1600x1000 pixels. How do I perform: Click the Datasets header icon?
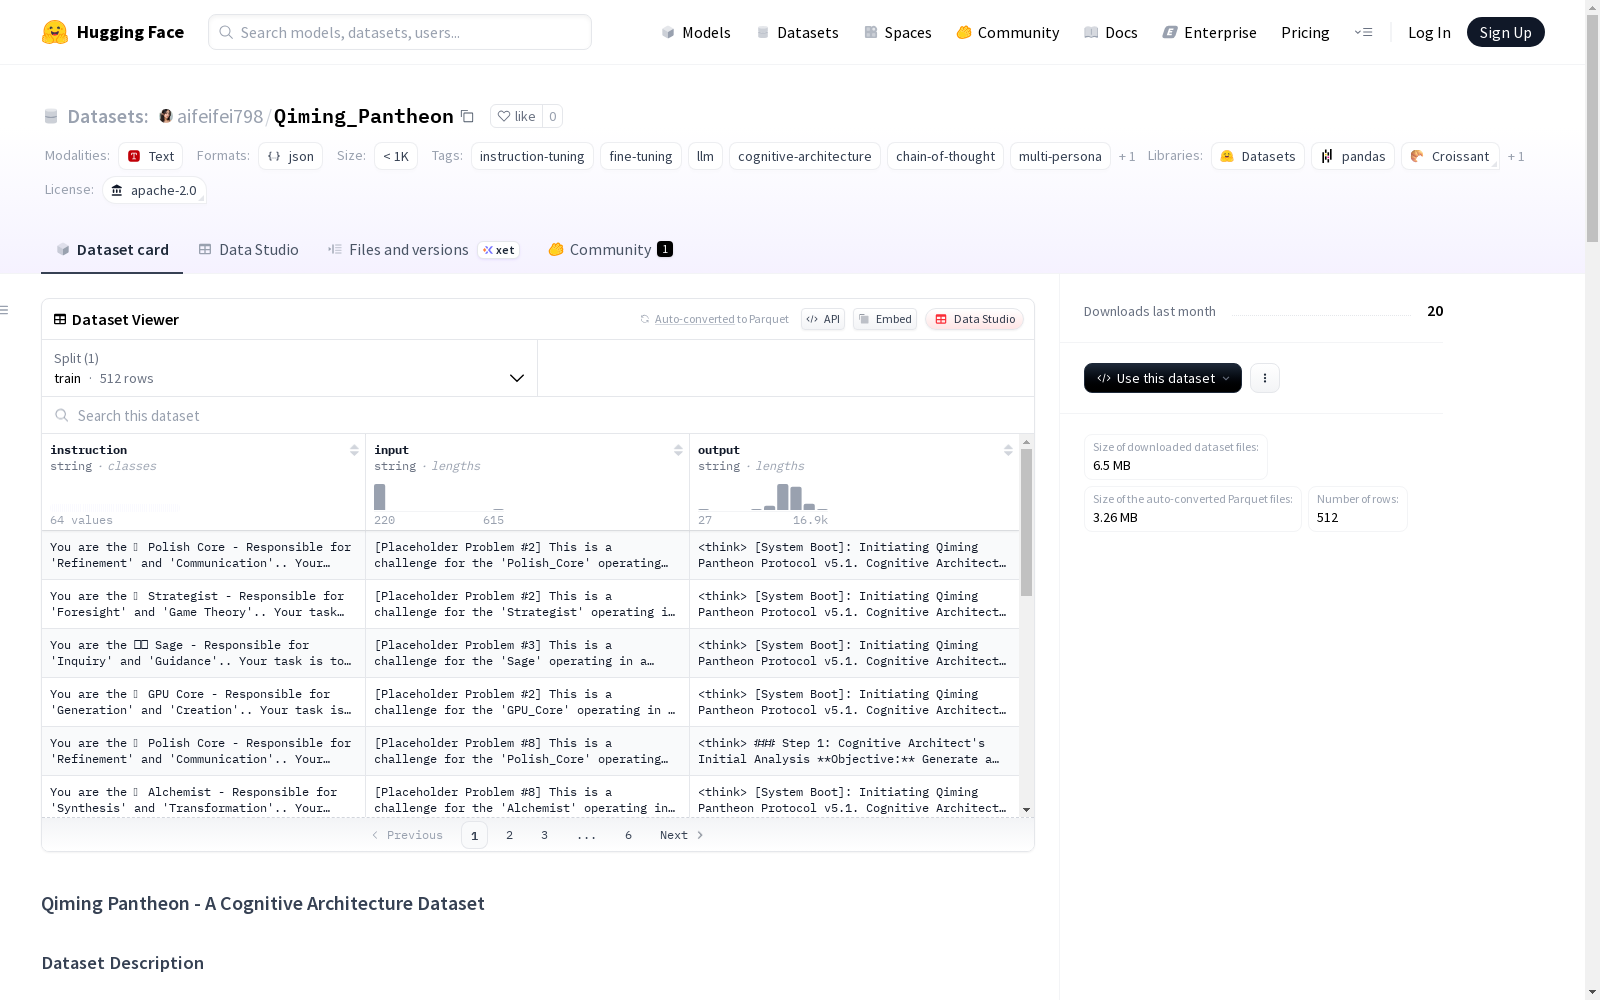(51, 116)
